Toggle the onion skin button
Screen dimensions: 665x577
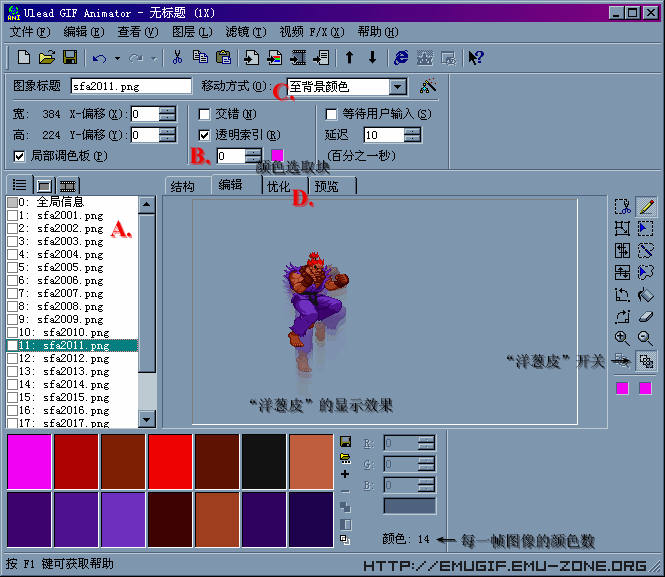pos(646,361)
